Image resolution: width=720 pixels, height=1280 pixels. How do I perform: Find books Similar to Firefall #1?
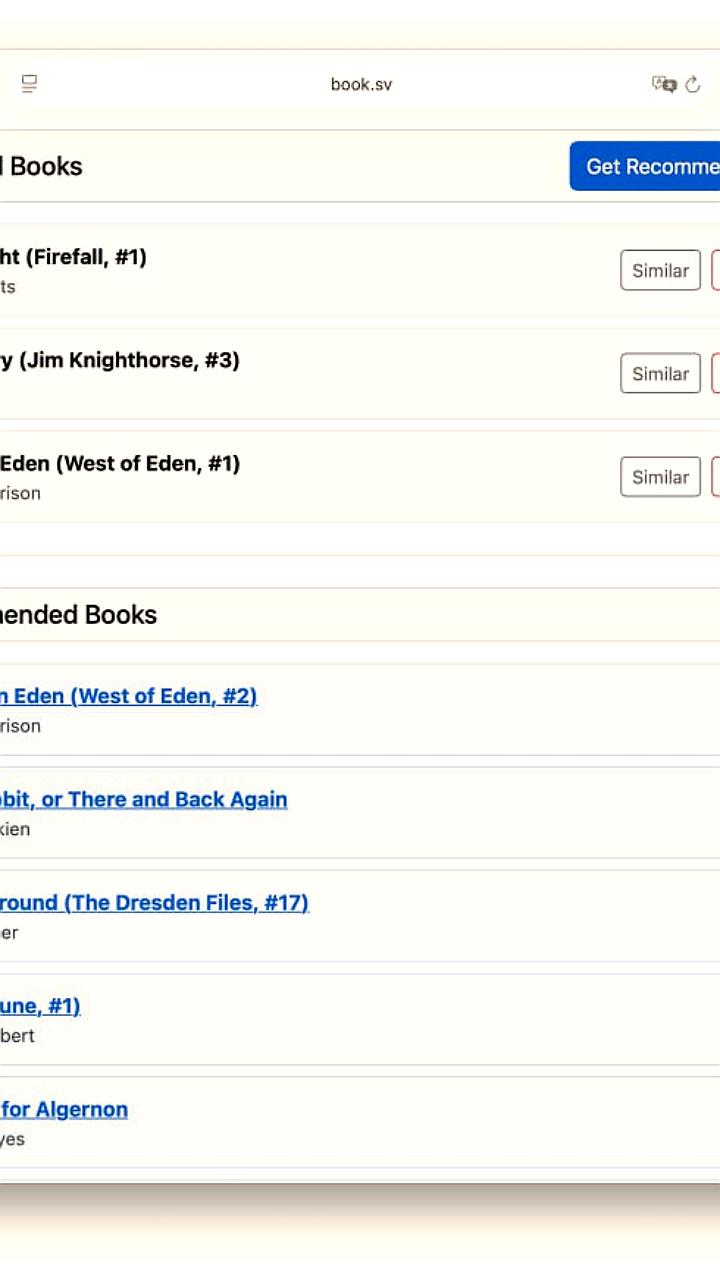click(660, 270)
